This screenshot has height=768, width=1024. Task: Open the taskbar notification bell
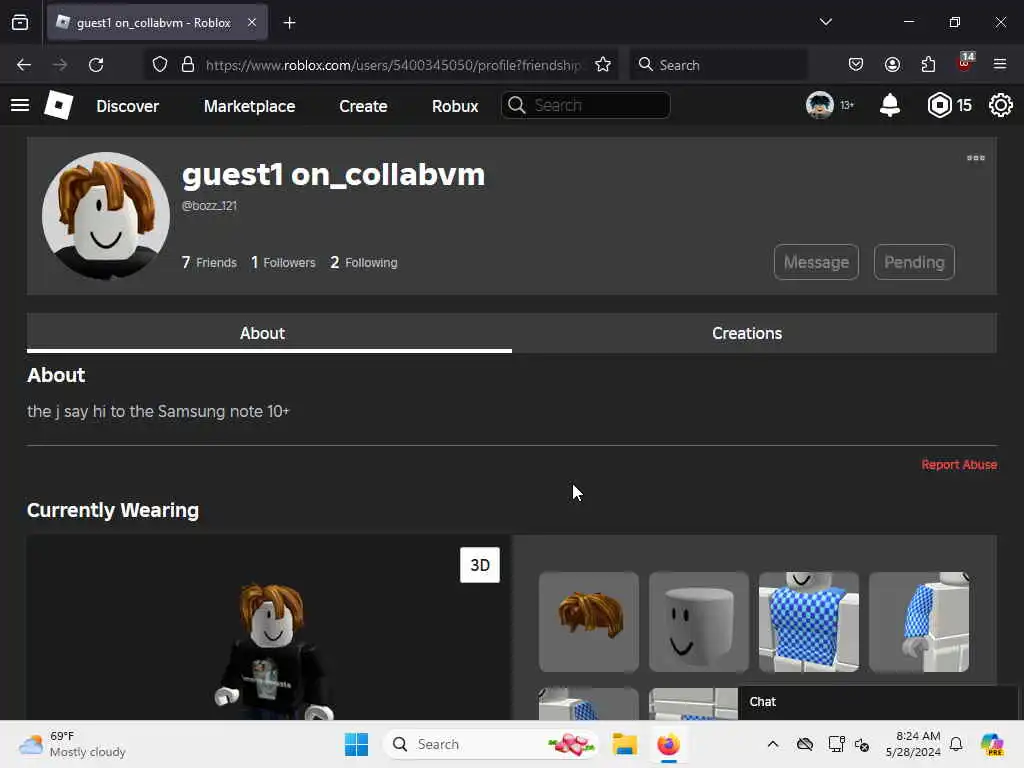[x=956, y=744]
